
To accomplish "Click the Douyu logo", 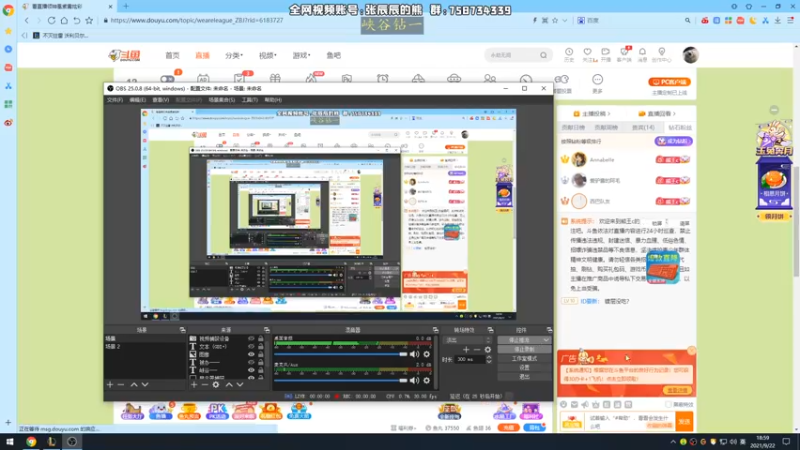I will coord(124,55).
